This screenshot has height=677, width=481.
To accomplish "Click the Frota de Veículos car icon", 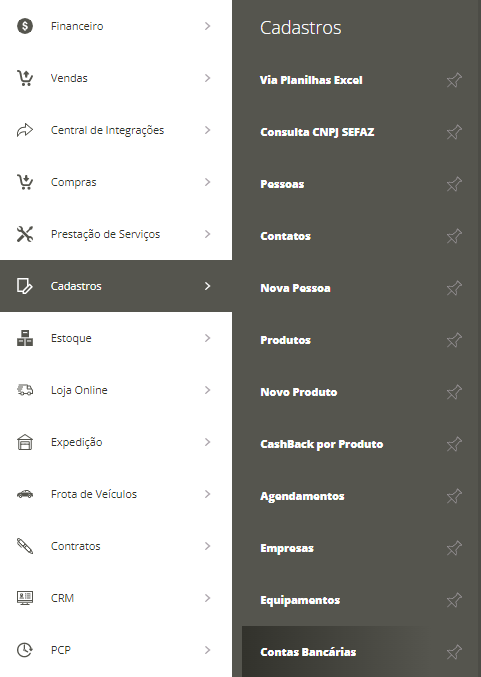I will [x=25, y=494].
